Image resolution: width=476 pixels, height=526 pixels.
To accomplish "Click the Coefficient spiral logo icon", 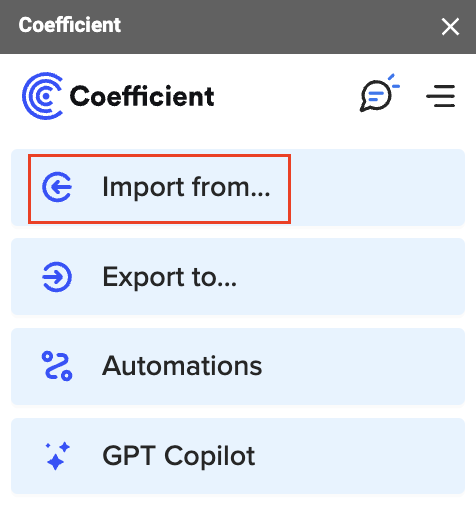I will pyautogui.click(x=43, y=96).
